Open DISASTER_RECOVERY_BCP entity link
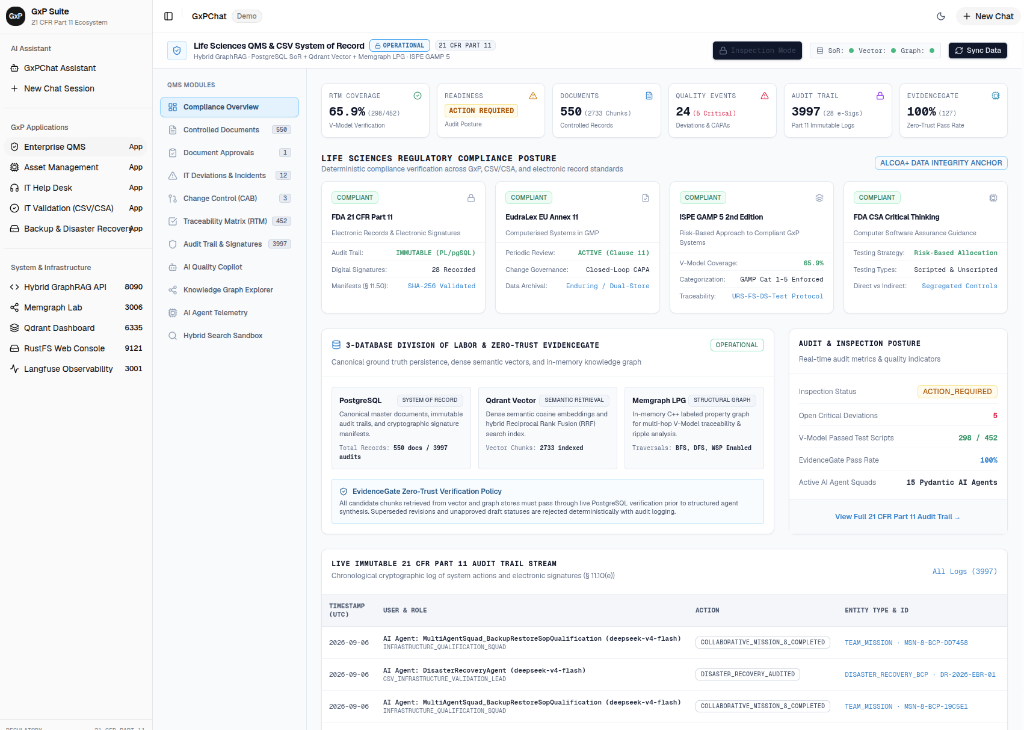The image size is (1024, 730). coord(920,674)
